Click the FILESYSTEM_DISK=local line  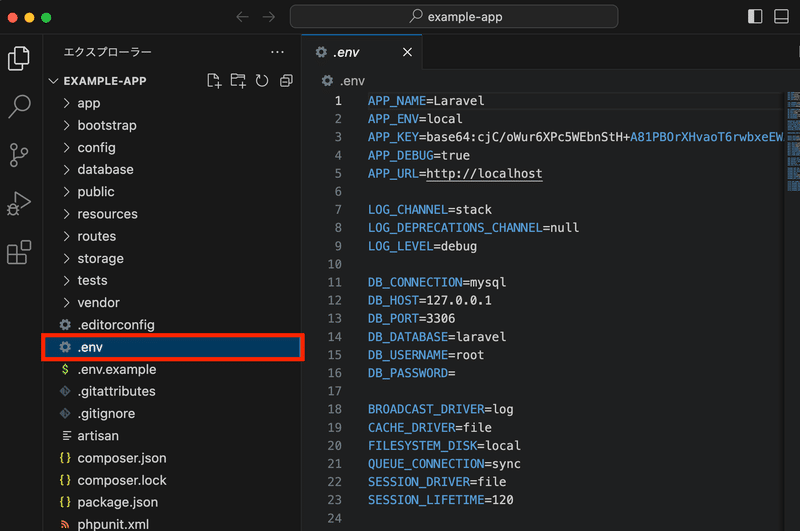click(444, 446)
